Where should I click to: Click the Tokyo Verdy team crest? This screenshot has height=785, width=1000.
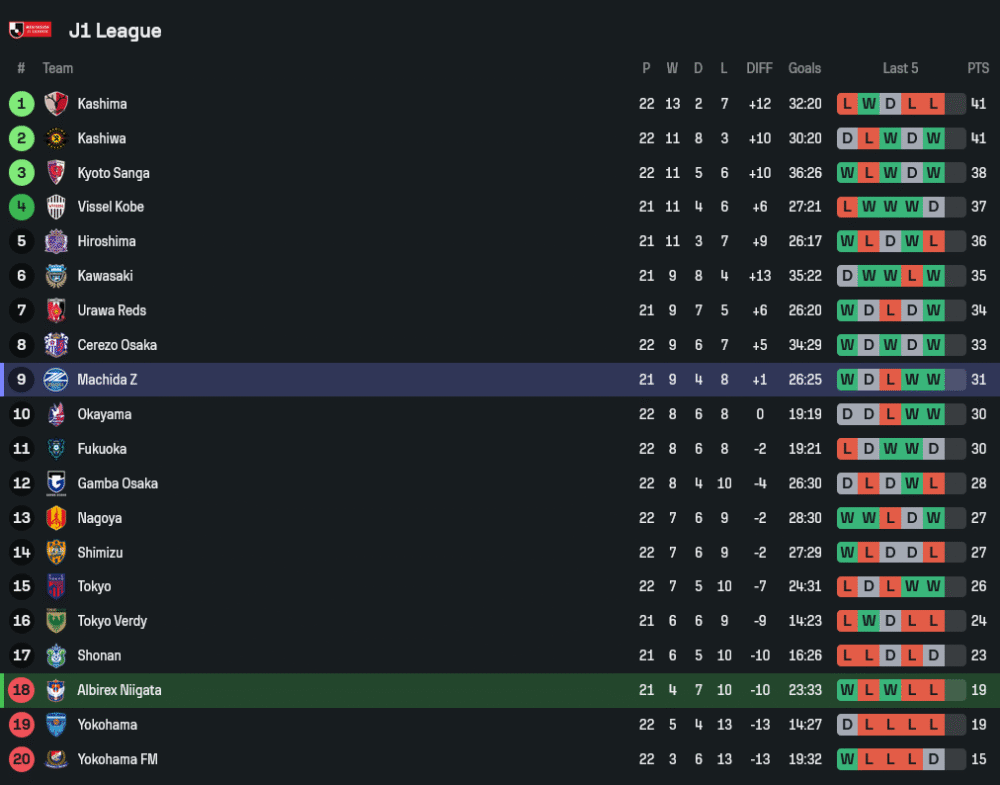[x=56, y=621]
